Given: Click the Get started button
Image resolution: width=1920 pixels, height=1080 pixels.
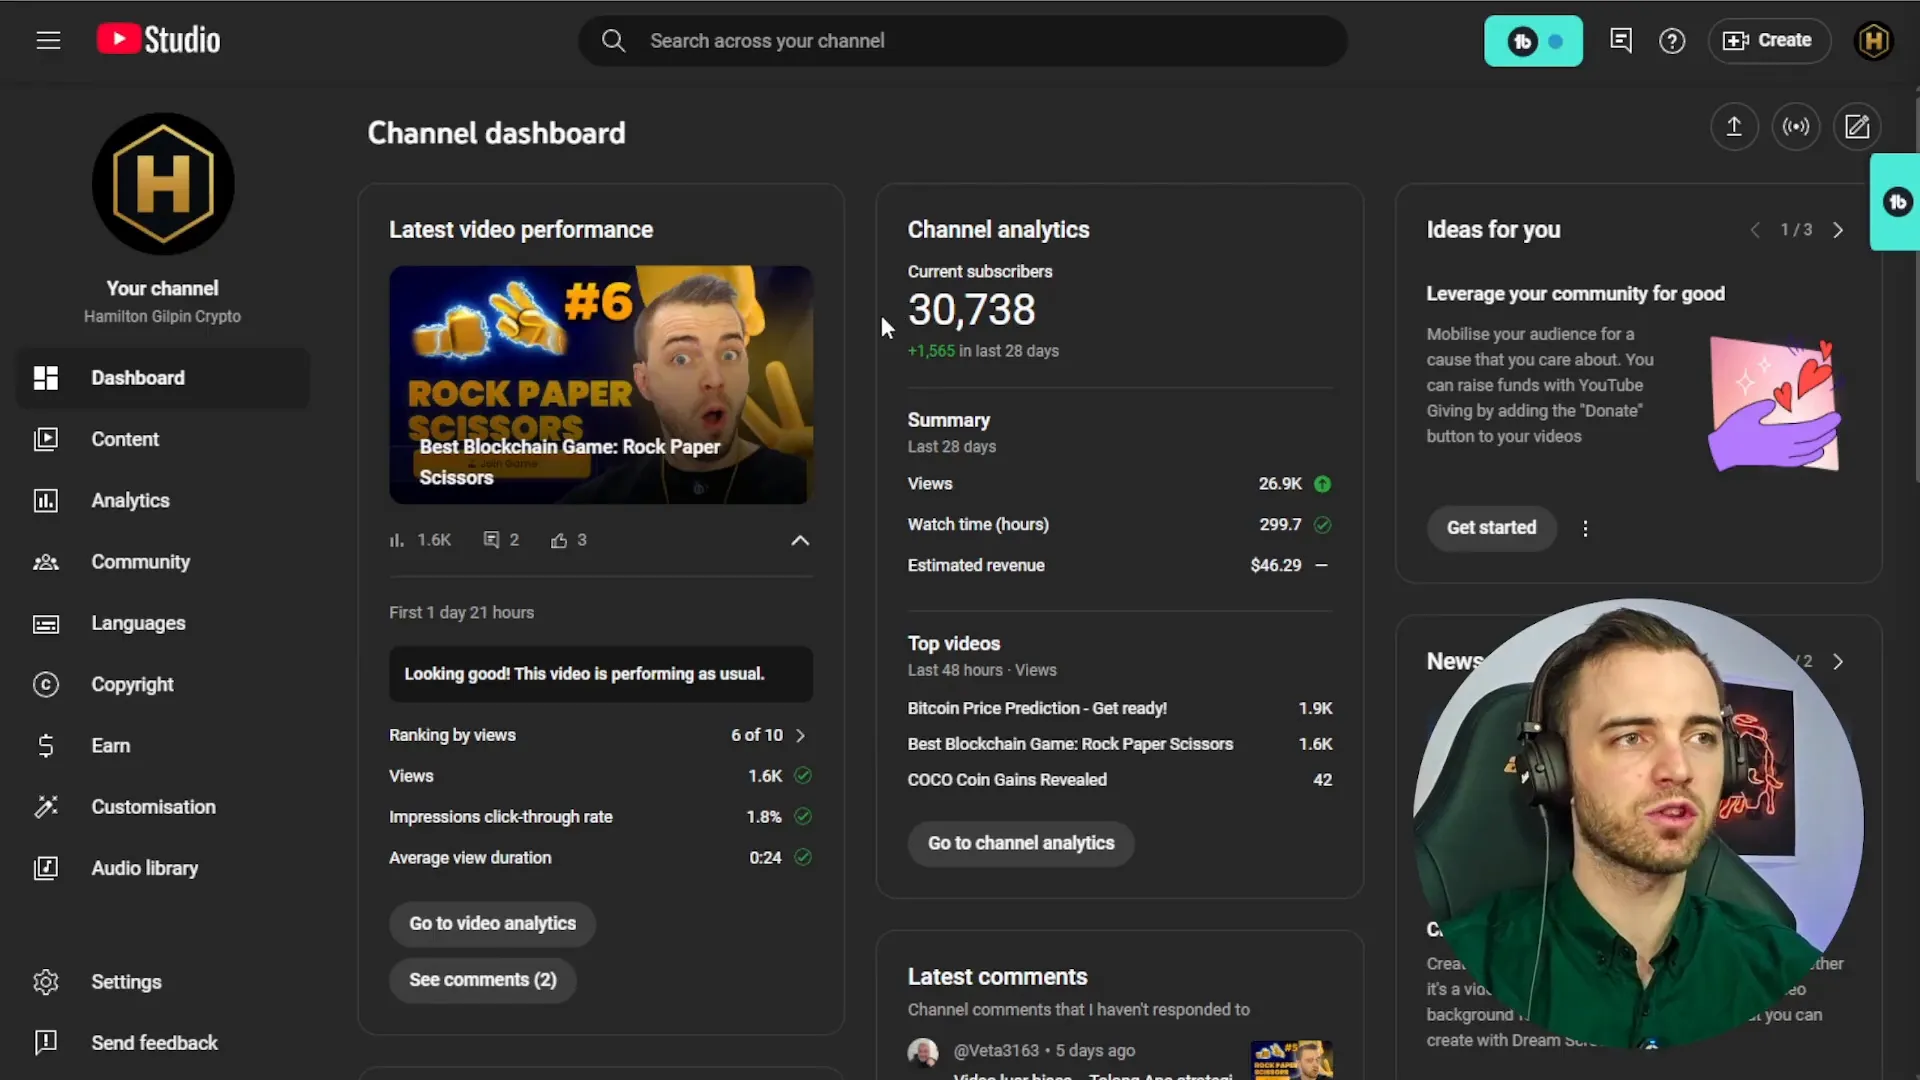Looking at the screenshot, I should (1491, 528).
